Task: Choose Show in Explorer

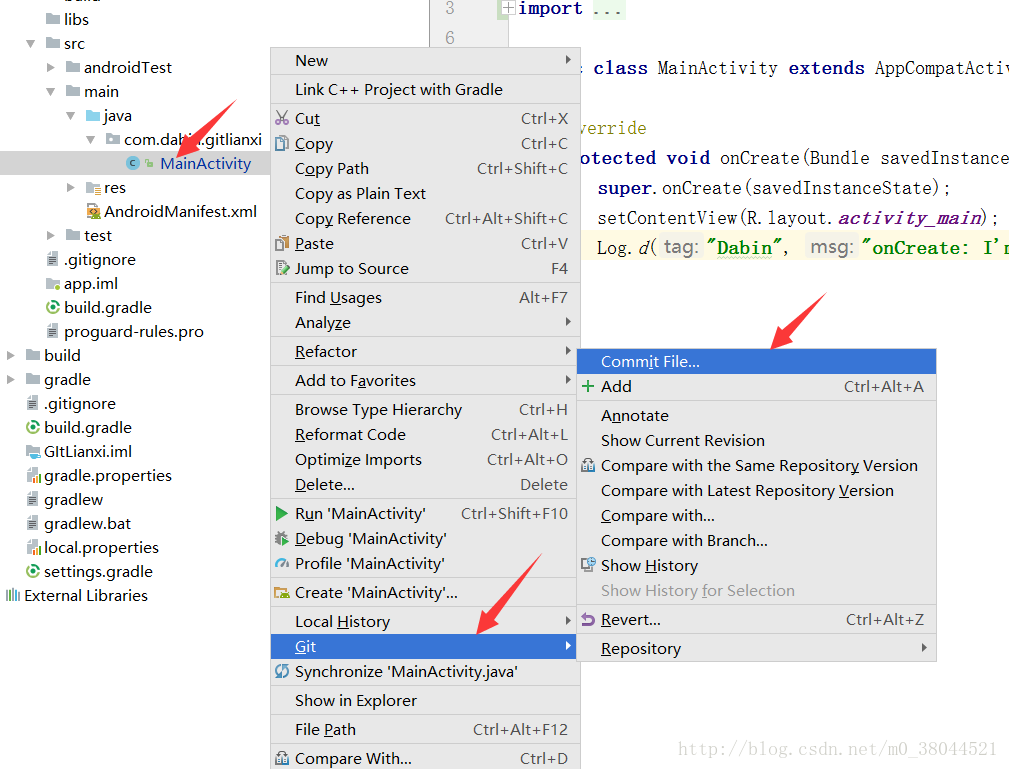Action: (425, 700)
